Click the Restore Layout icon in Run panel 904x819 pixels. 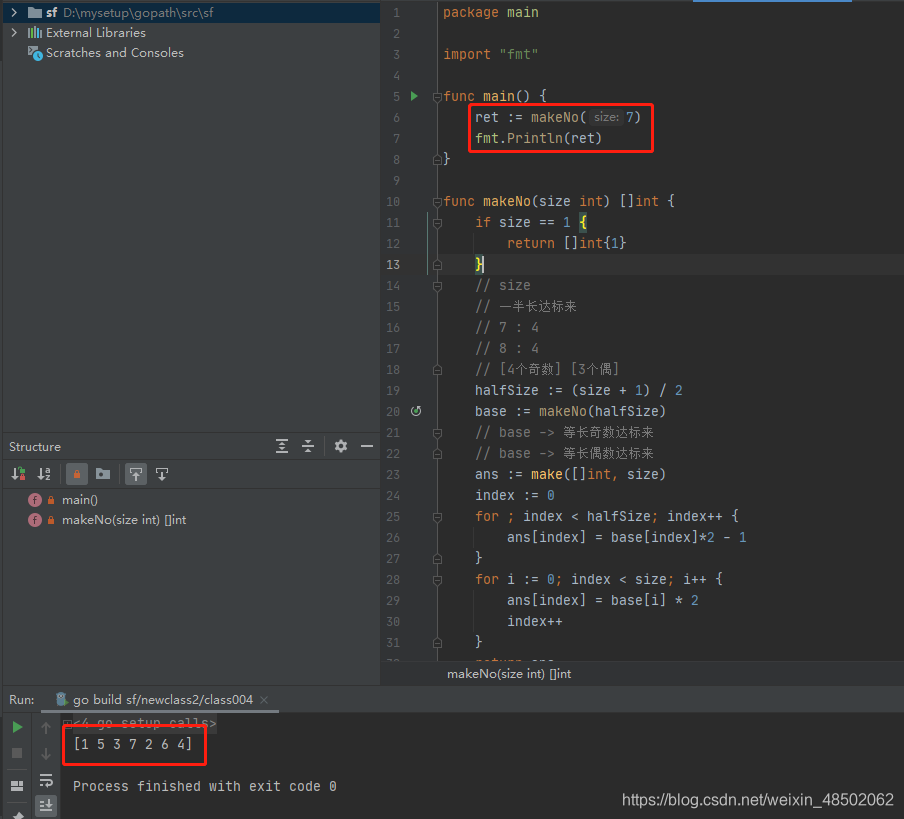tap(17, 786)
